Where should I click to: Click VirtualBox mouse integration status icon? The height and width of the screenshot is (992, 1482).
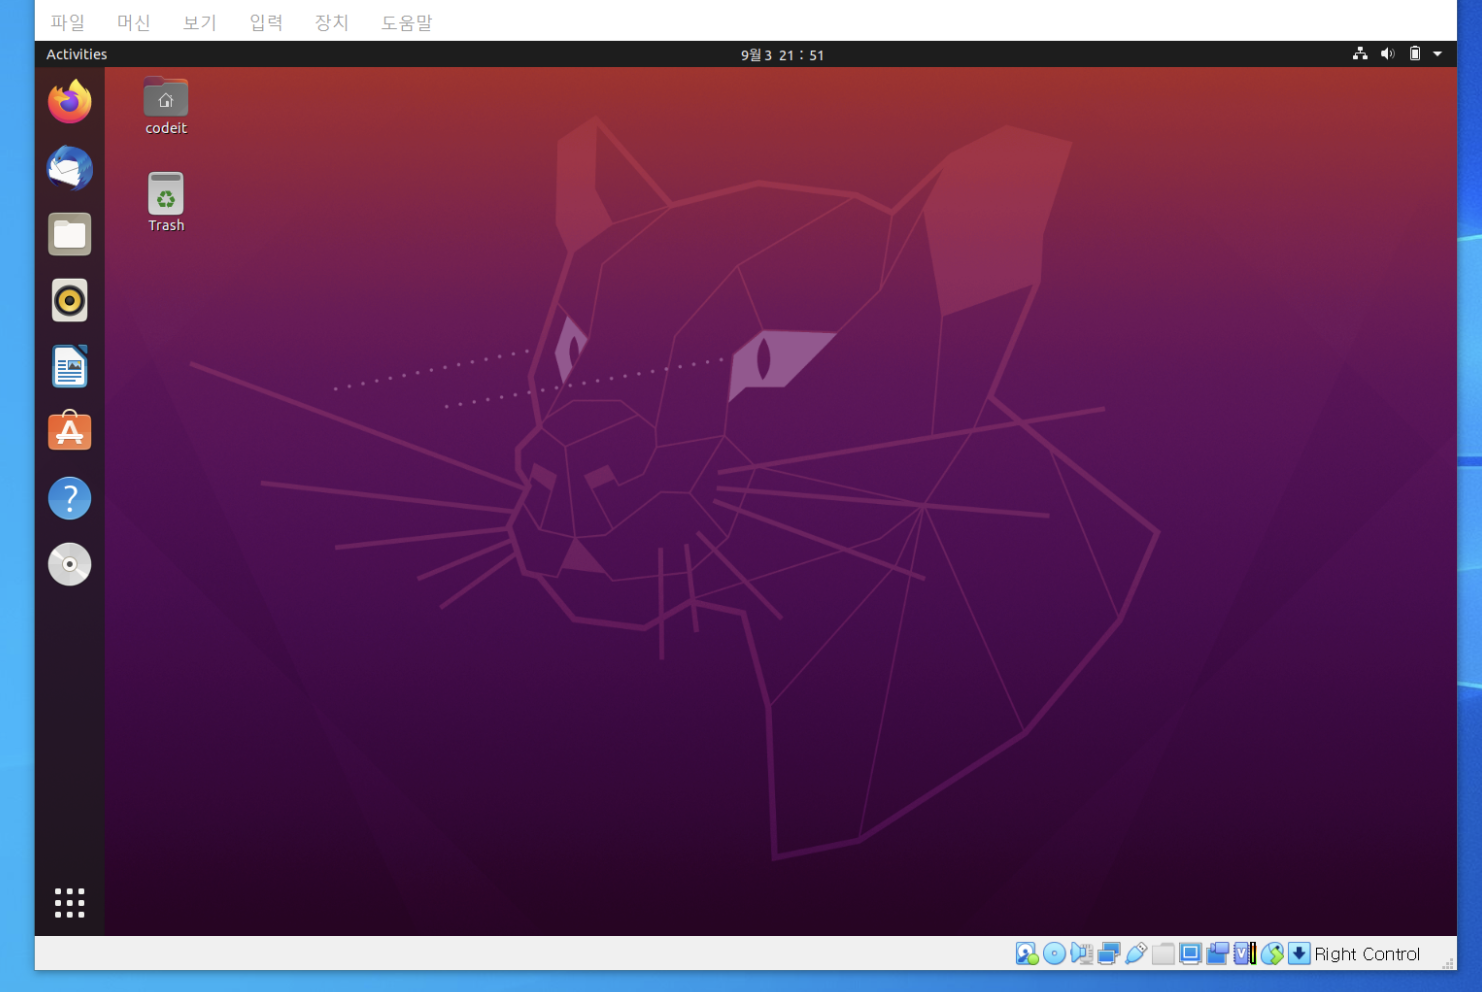point(1272,954)
